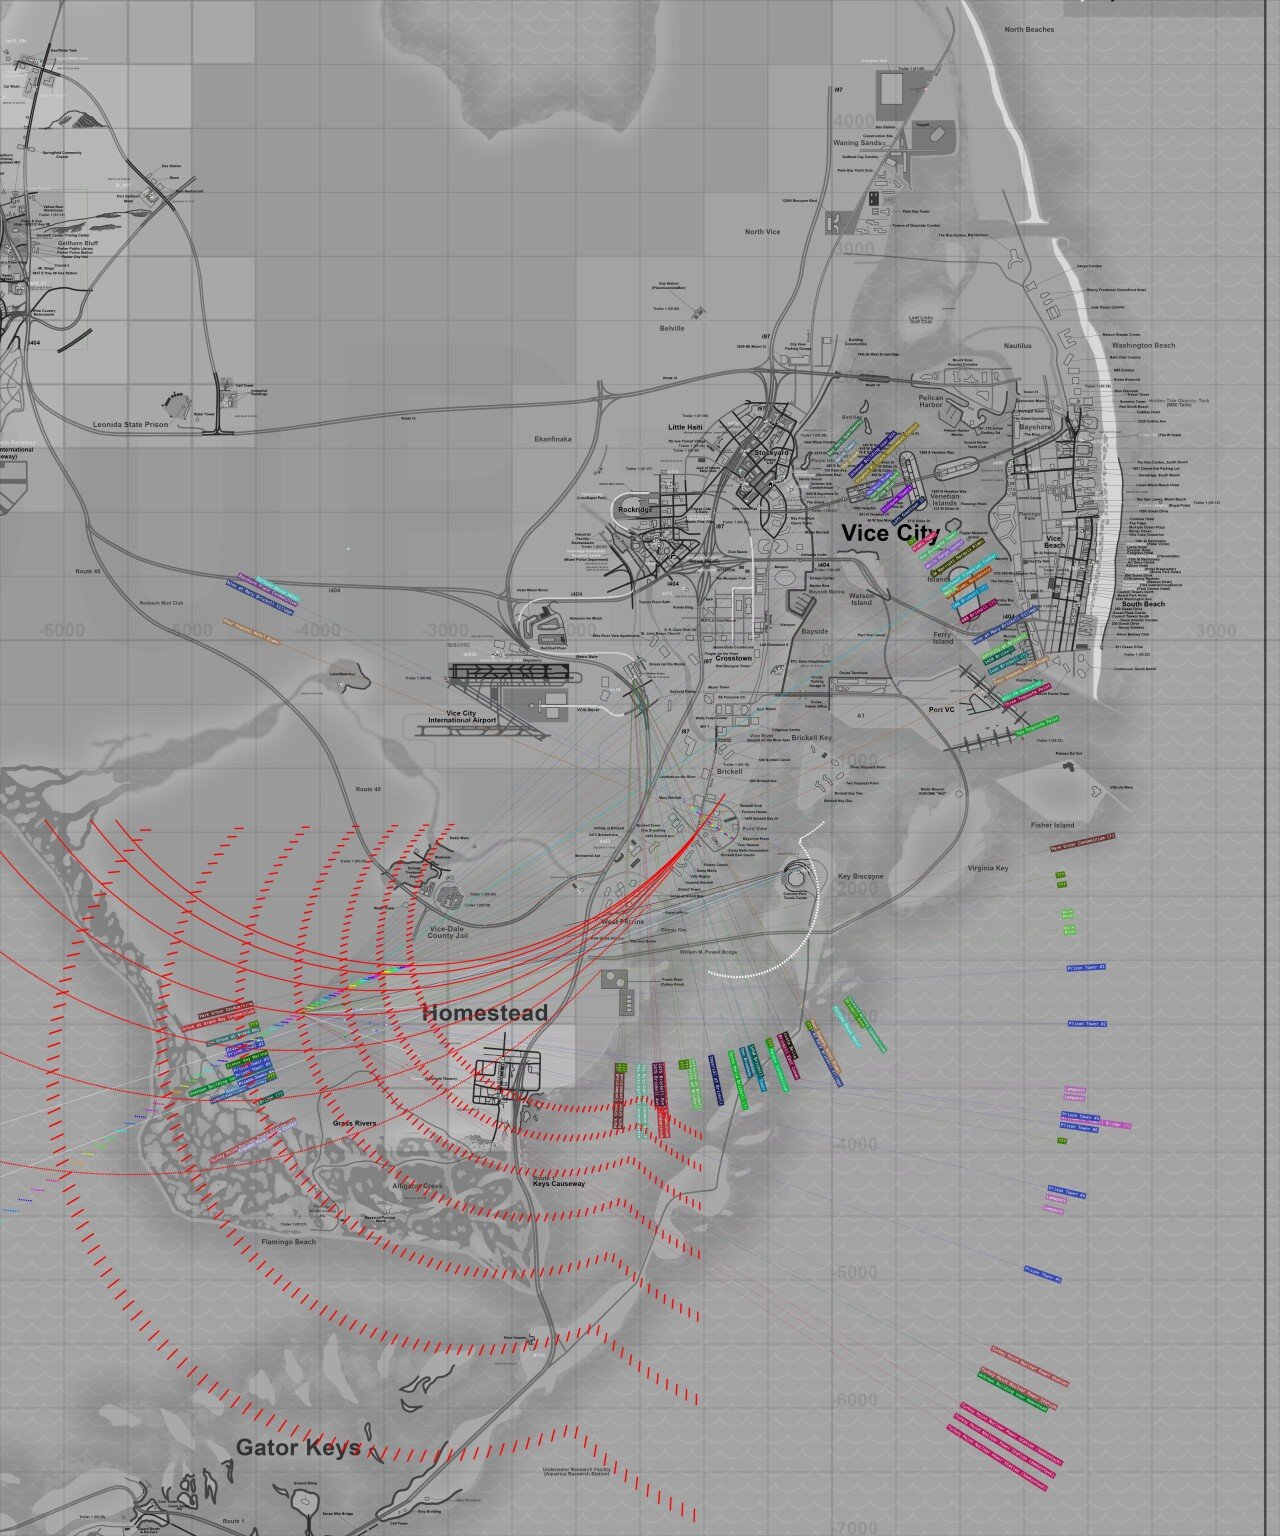The image size is (1280, 1536).
Task: Select the Washington Beach label
Action: (1143, 345)
